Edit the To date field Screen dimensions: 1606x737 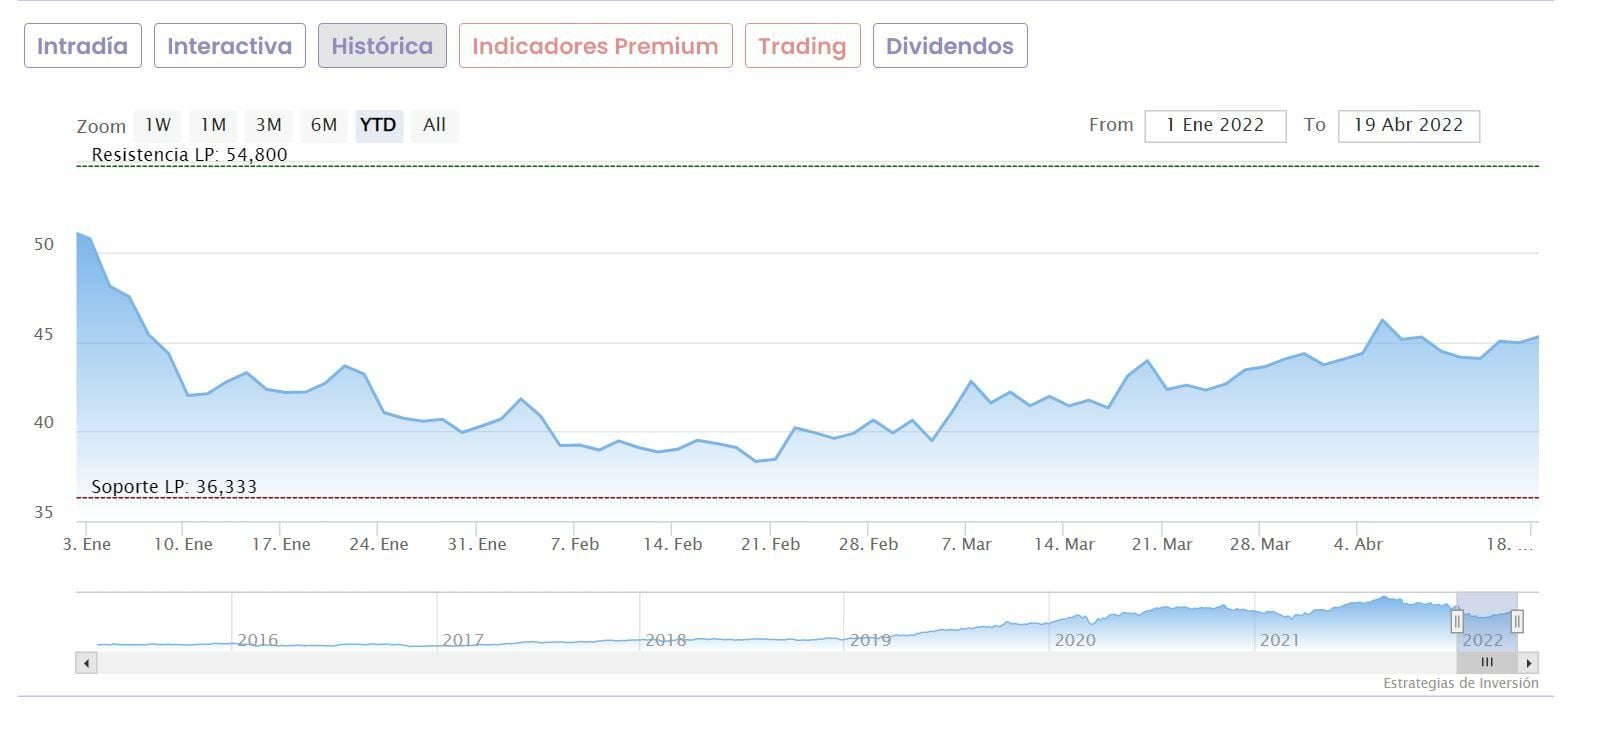1408,126
